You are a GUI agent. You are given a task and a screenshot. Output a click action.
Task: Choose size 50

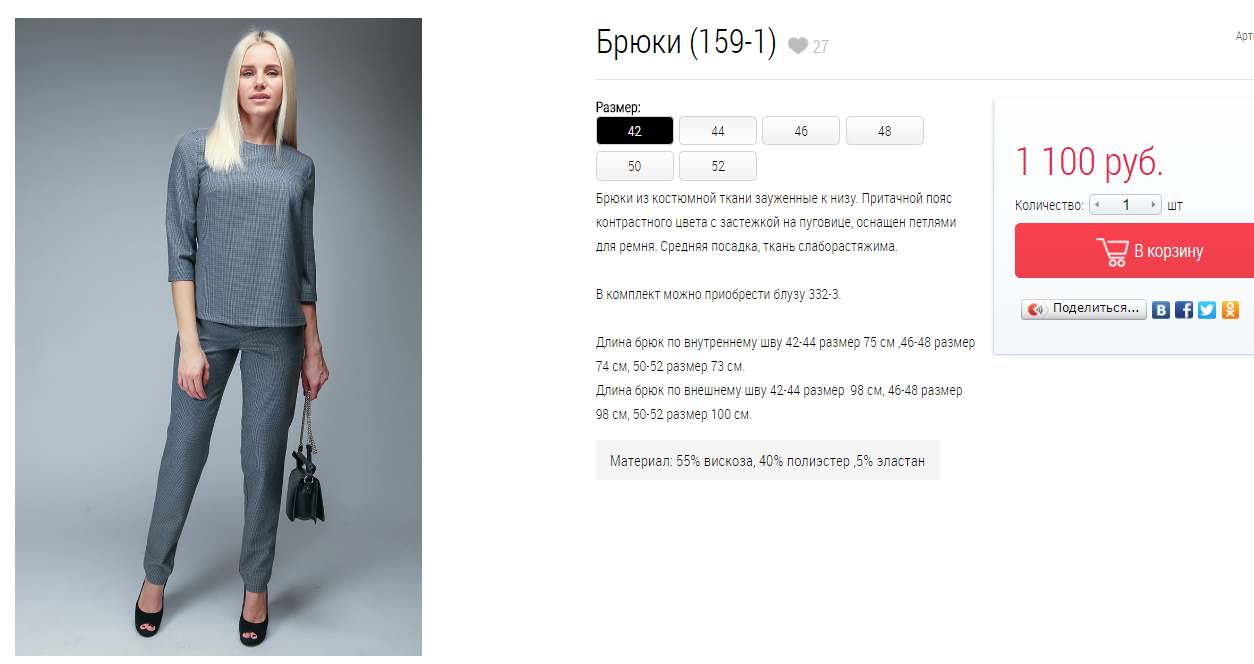[x=635, y=166]
